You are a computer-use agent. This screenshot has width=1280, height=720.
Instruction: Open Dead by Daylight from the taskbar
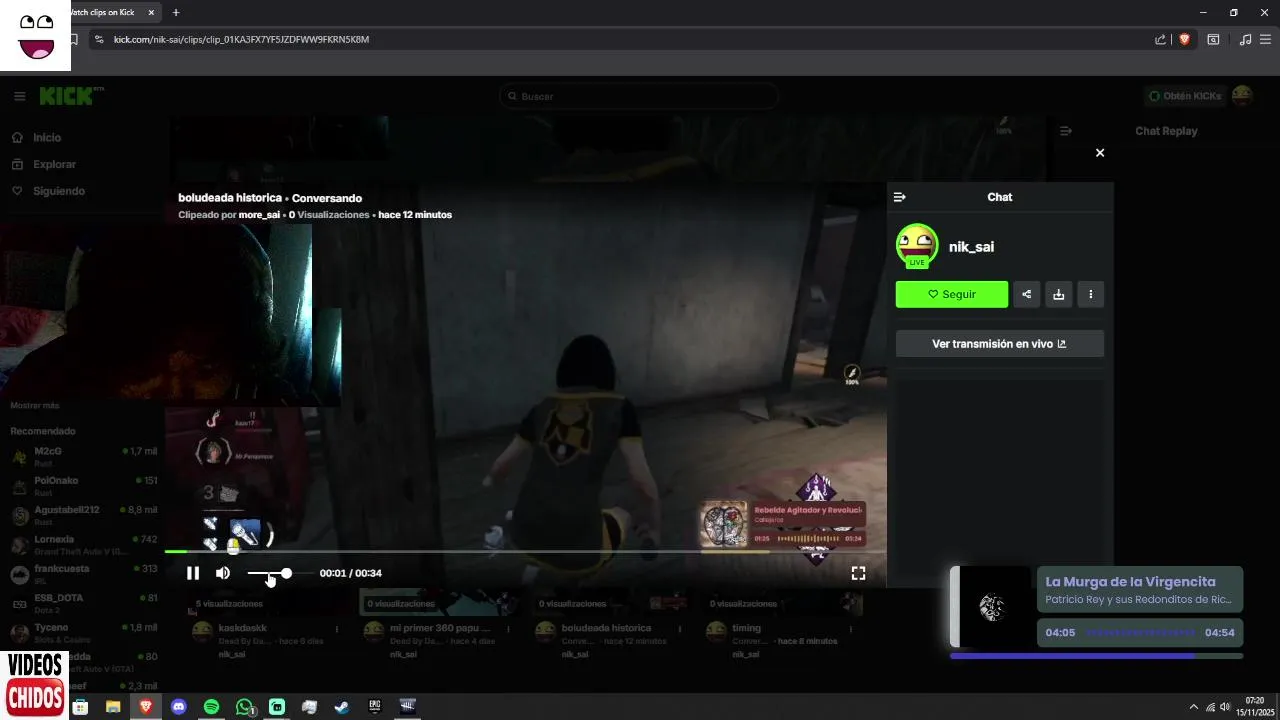[407, 707]
